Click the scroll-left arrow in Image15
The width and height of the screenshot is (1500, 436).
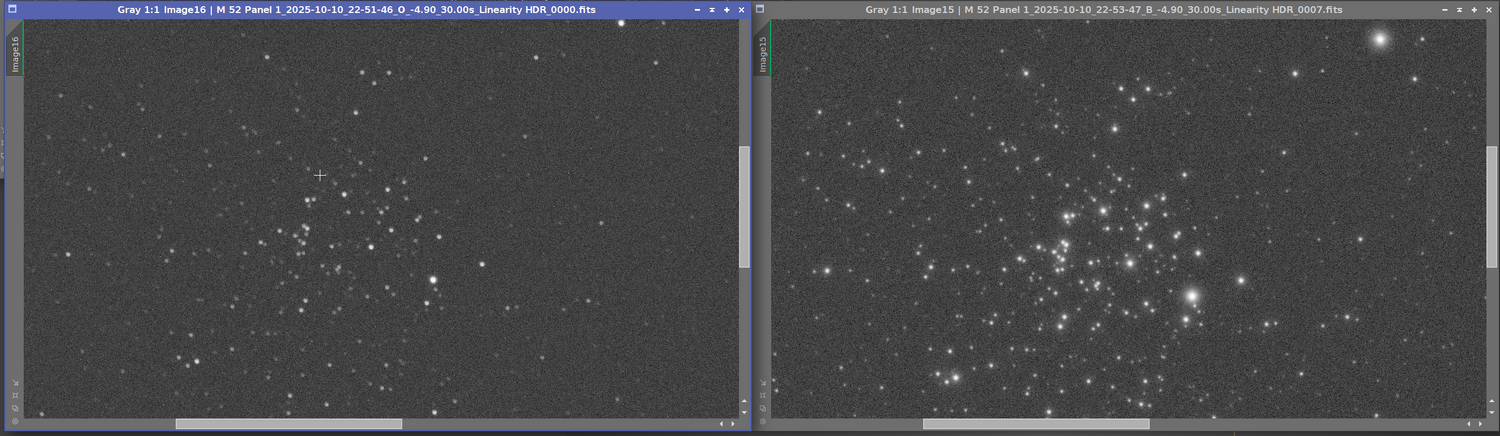[x=1469, y=424]
